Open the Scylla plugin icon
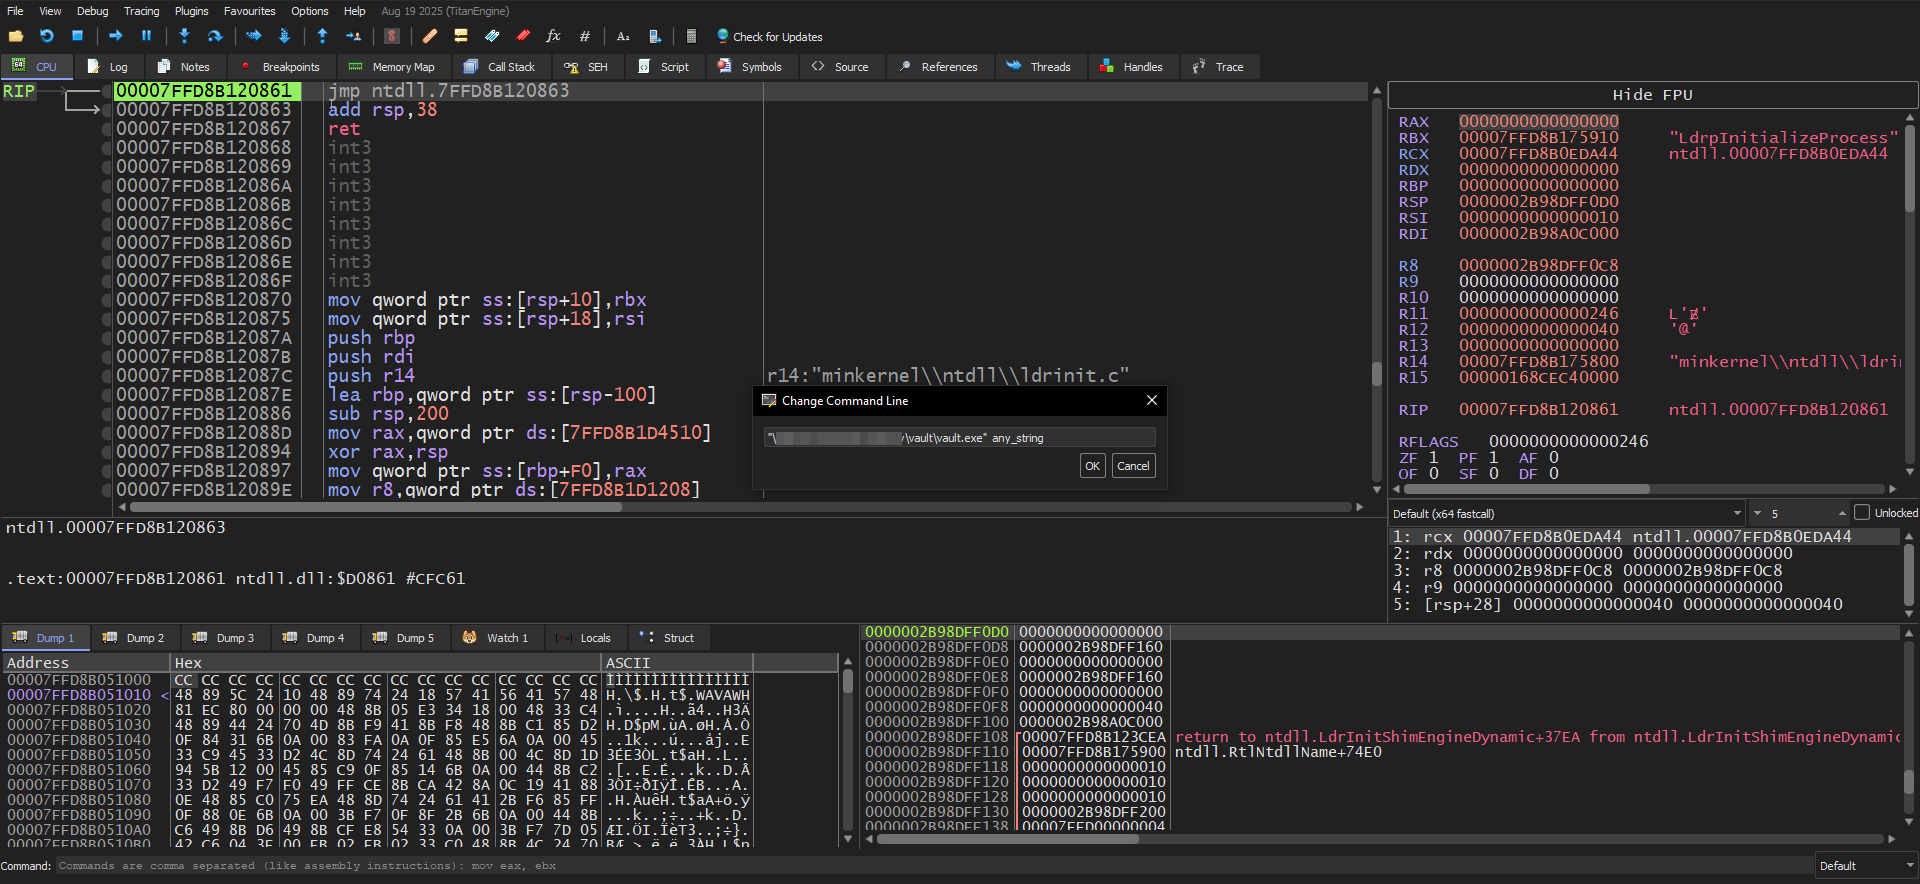Screen dimensions: 1920x884 point(392,36)
